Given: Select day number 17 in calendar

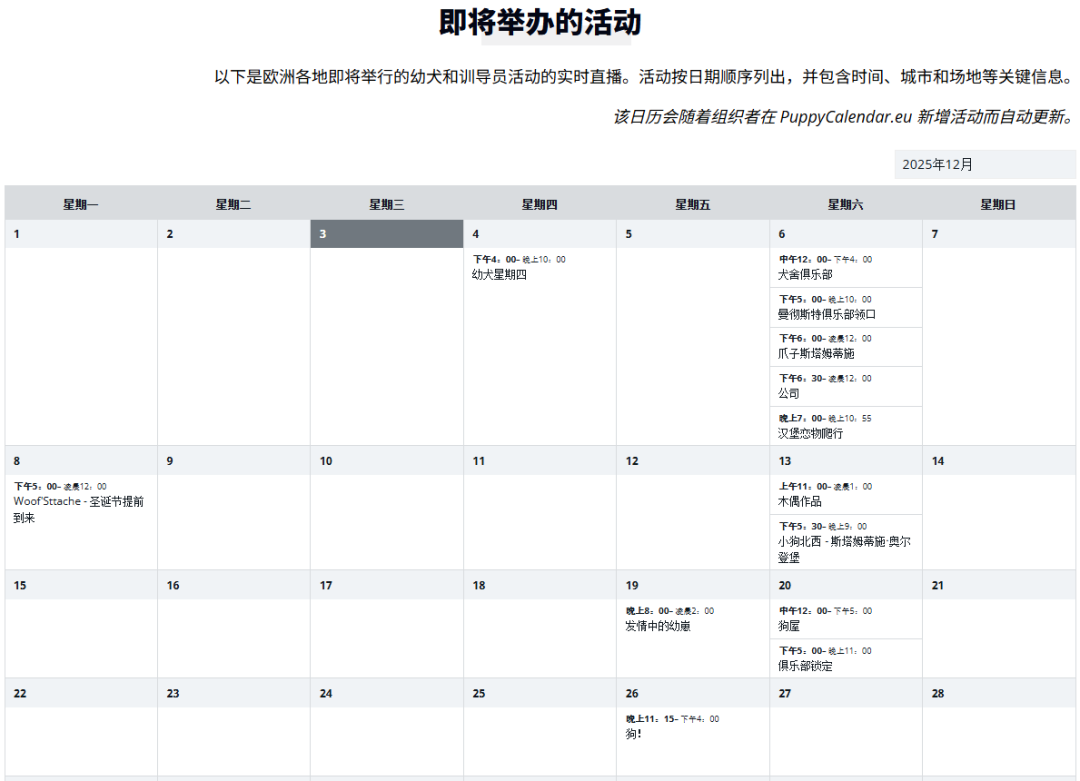Looking at the screenshot, I should (x=326, y=585).
